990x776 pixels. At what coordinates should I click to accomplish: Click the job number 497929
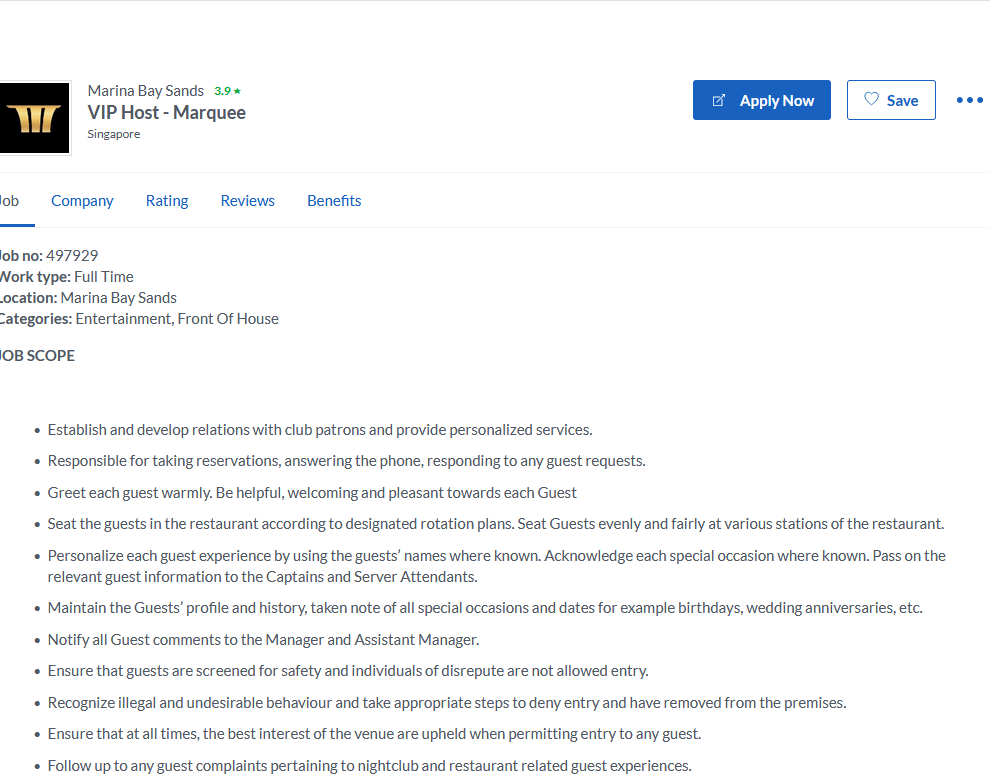point(72,256)
